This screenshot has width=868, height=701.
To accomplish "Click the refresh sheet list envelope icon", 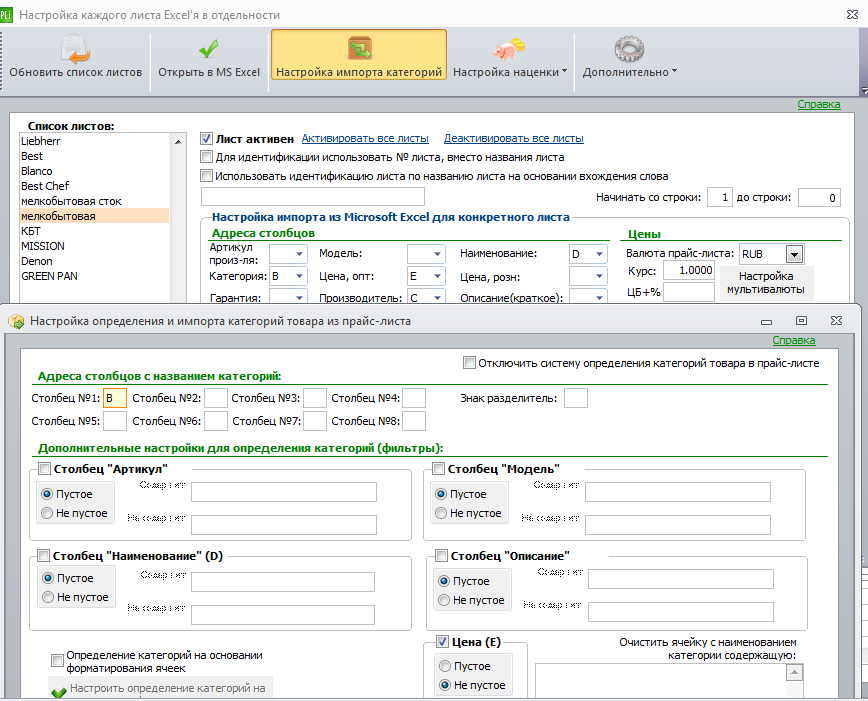I will (x=75, y=49).
